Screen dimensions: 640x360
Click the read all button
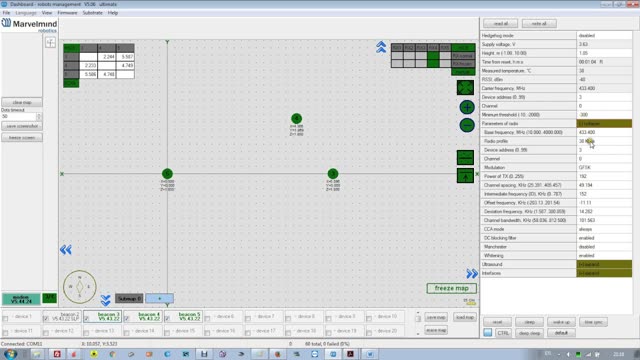click(501, 24)
